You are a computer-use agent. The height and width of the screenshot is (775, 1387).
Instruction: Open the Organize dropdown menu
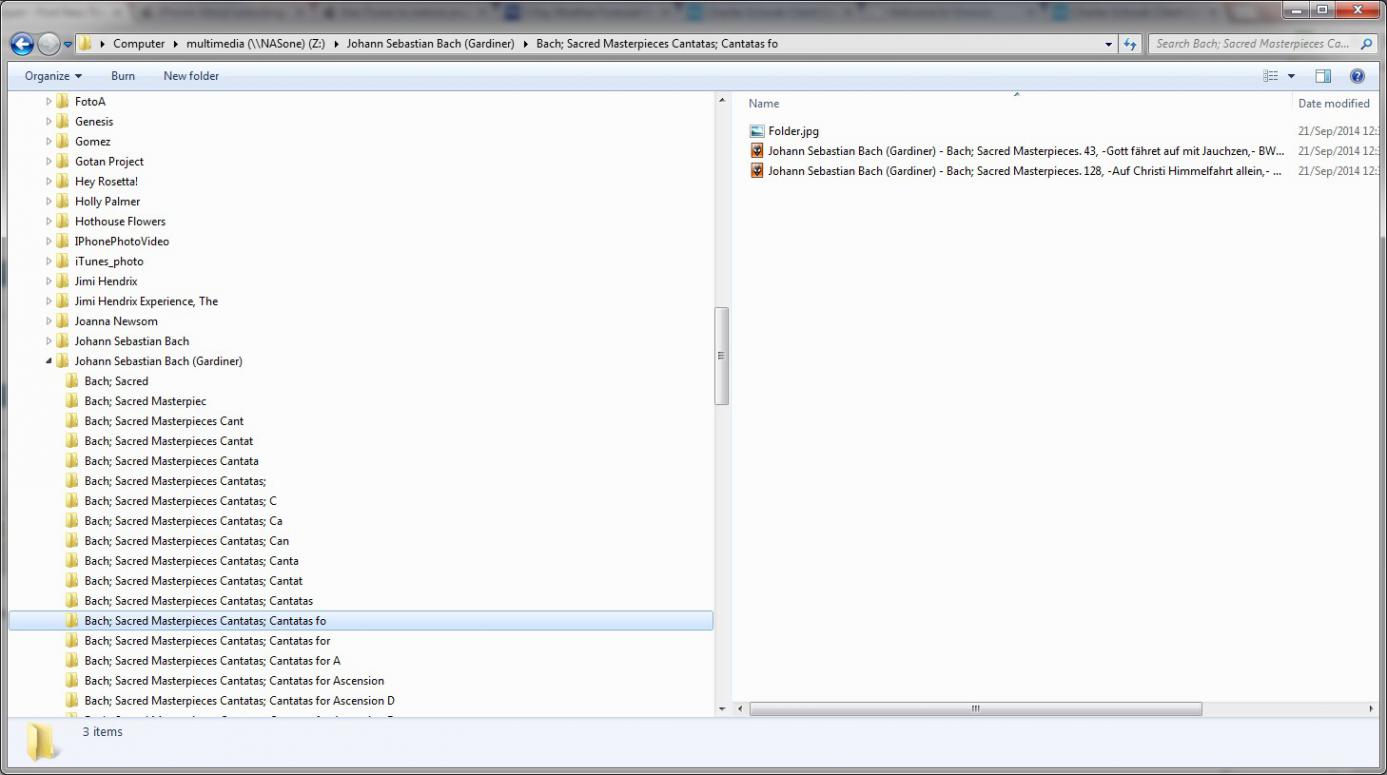click(x=53, y=76)
